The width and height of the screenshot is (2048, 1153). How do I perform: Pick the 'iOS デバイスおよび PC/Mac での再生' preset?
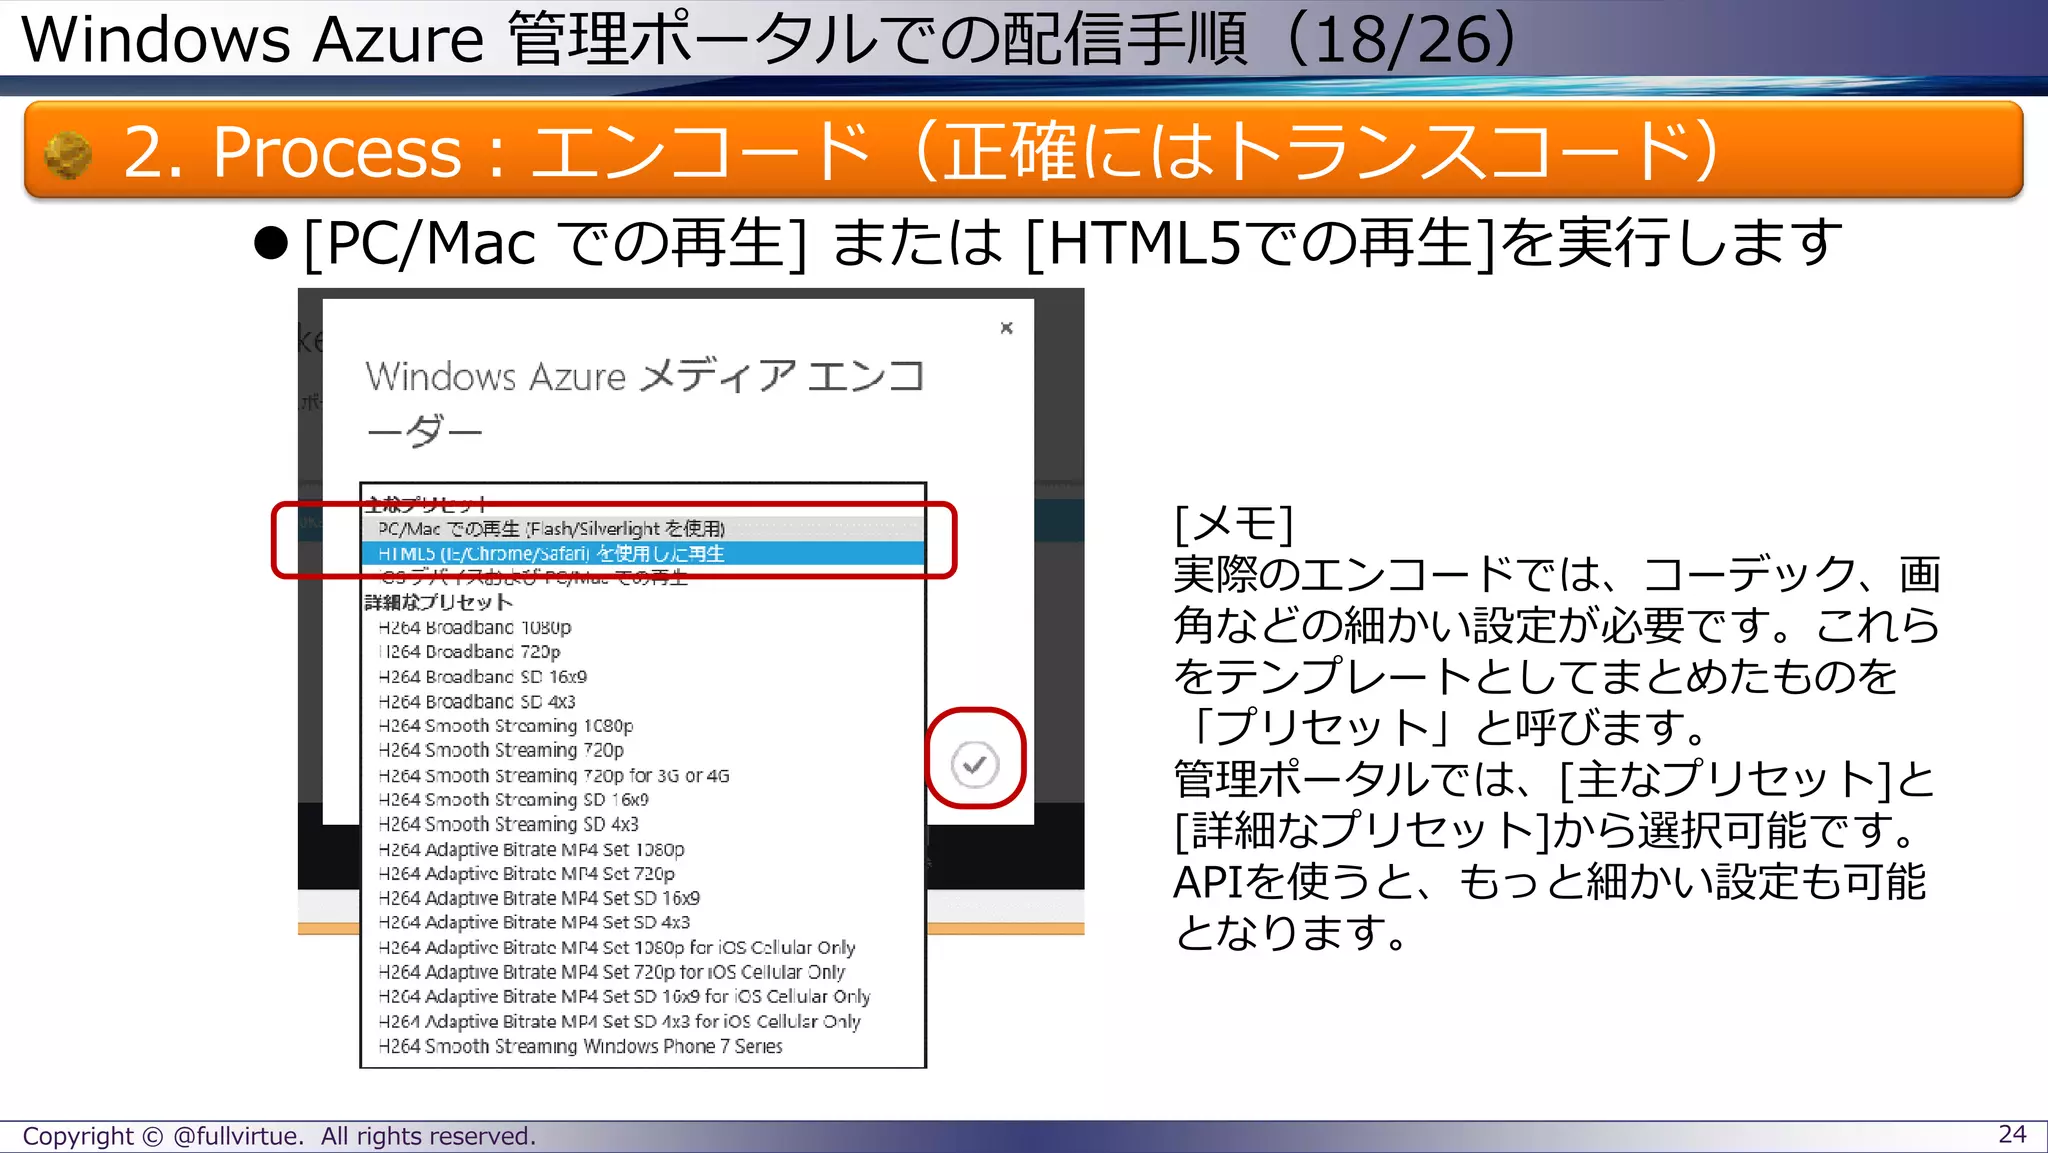pos(643,577)
